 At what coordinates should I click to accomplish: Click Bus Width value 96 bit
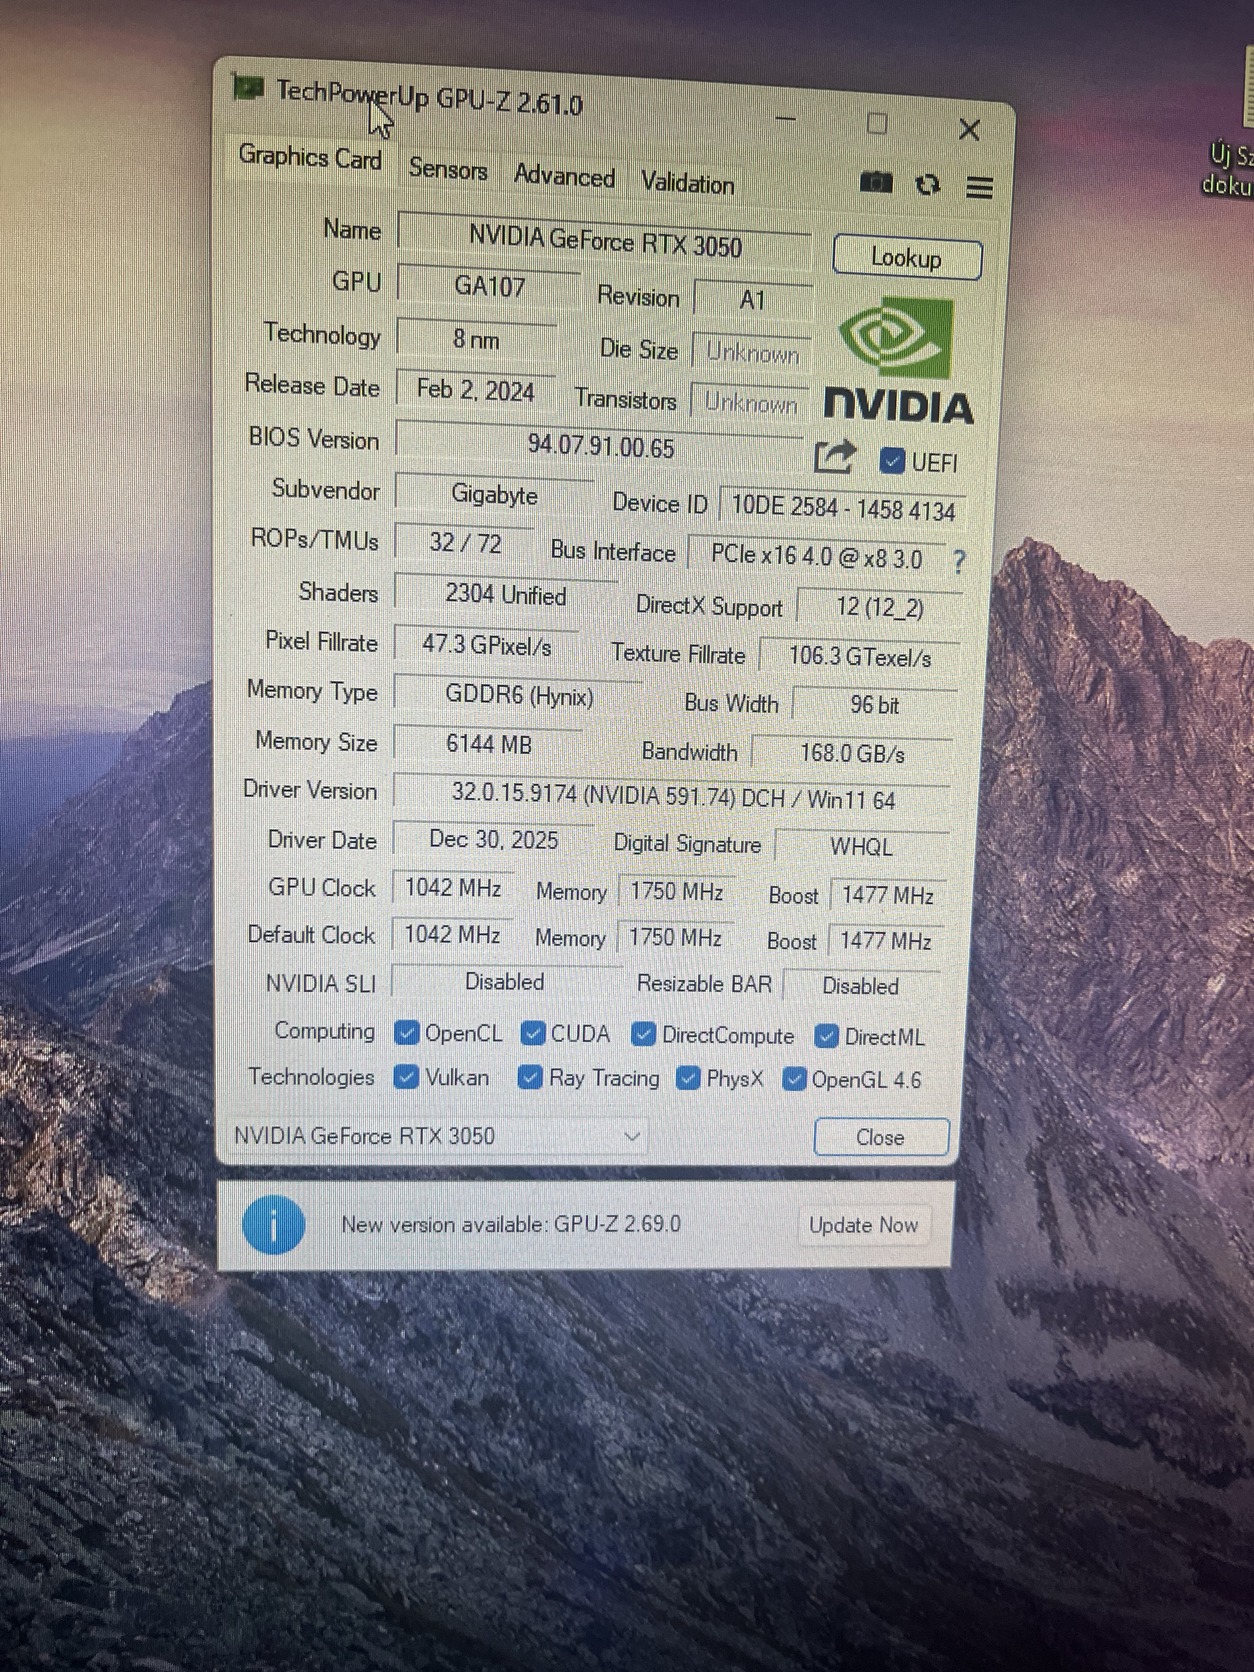pos(874,705)
